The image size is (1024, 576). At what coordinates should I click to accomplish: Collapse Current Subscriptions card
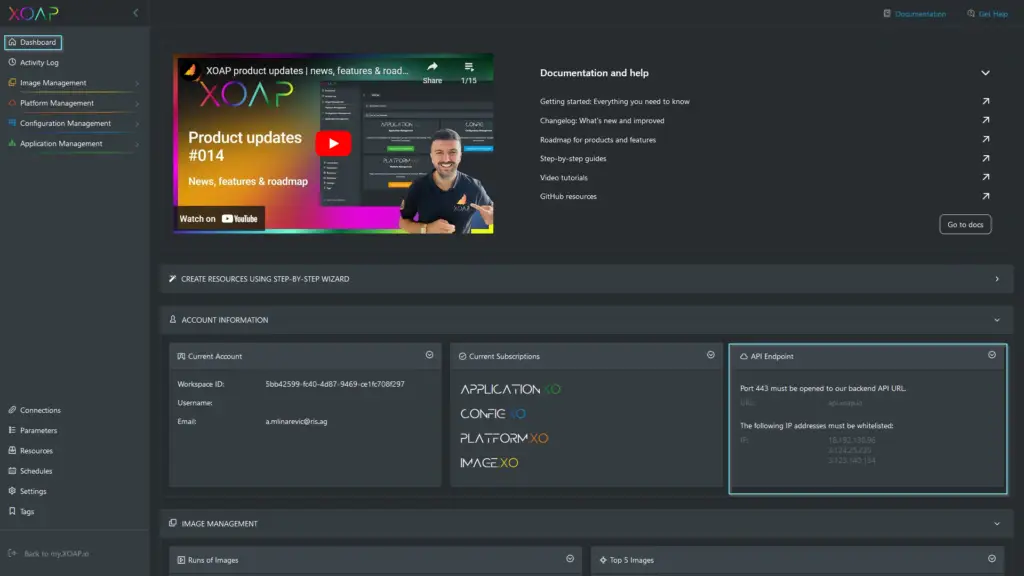(x=711, y=355)
